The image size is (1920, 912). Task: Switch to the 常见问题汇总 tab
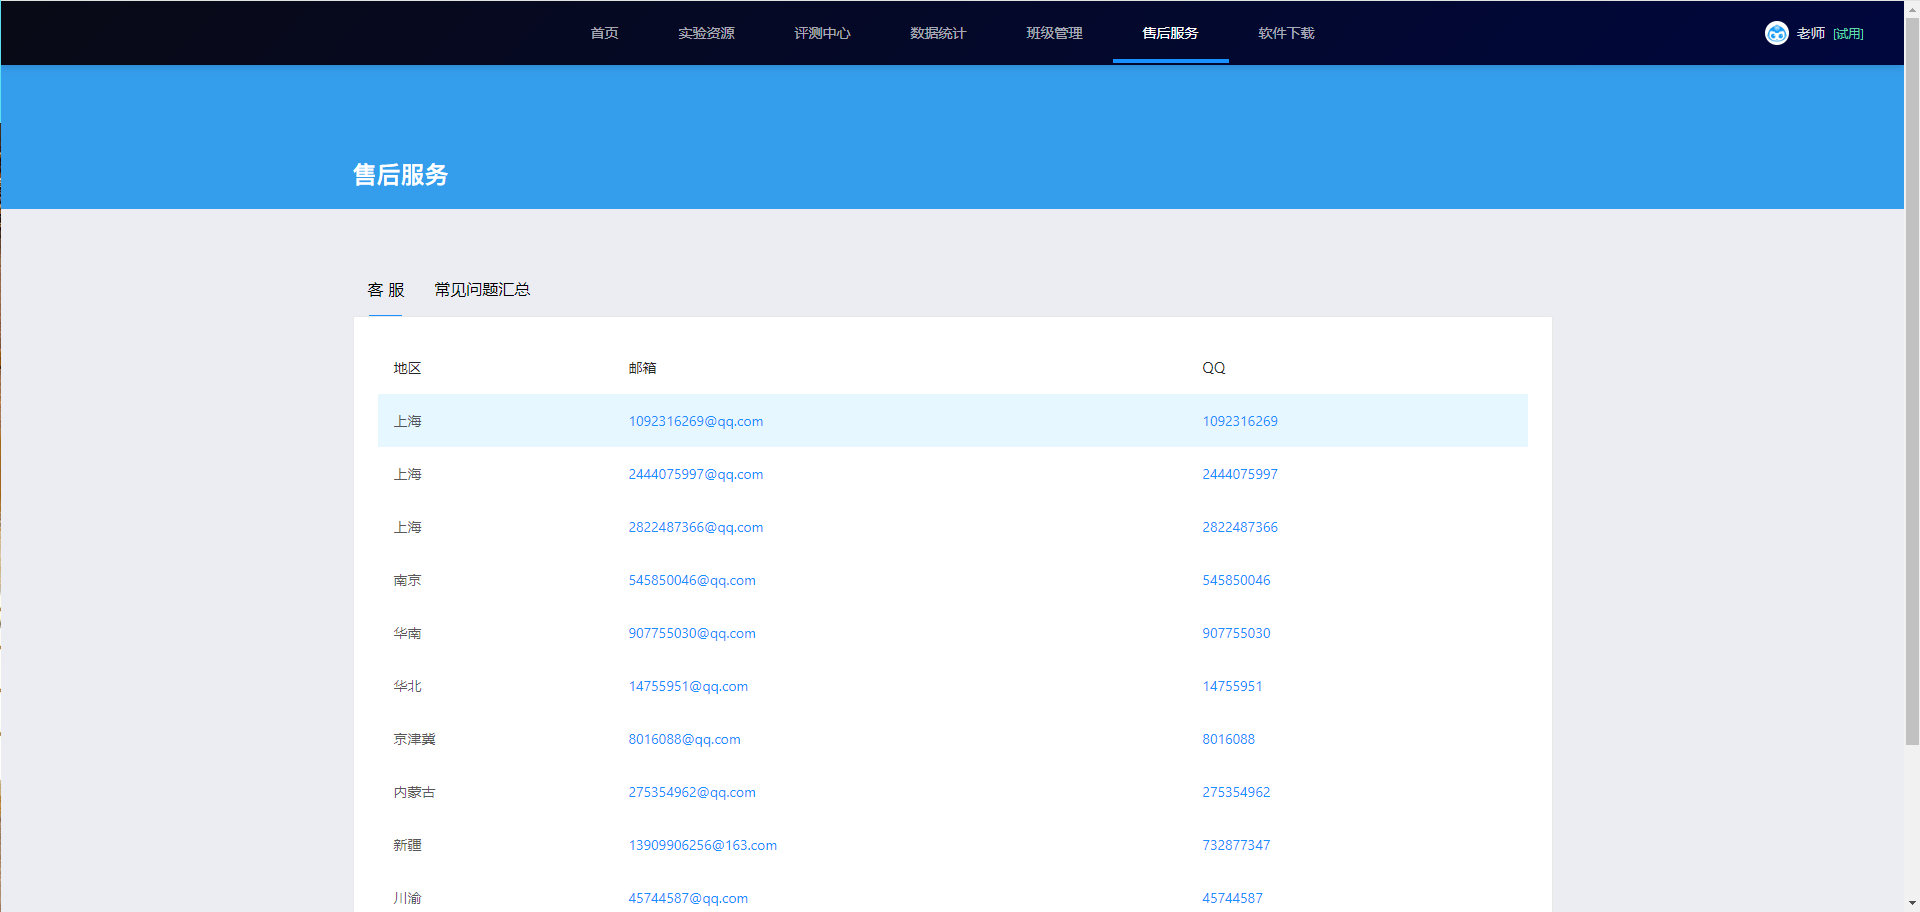[x=482, y=290]
